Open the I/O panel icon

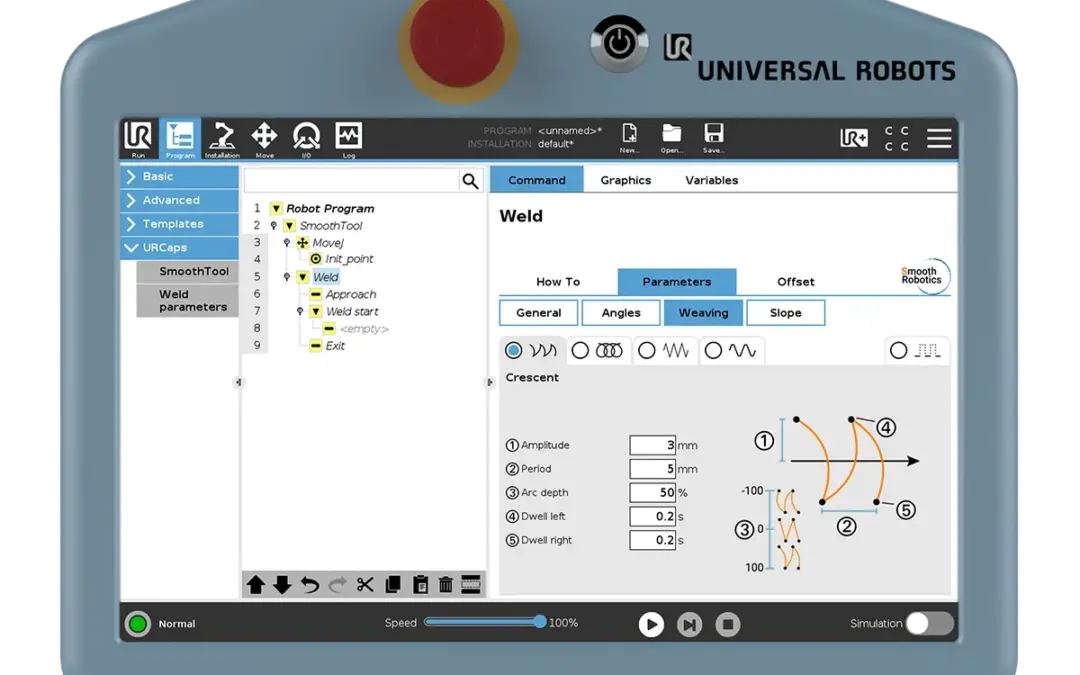tap(306, 138)
